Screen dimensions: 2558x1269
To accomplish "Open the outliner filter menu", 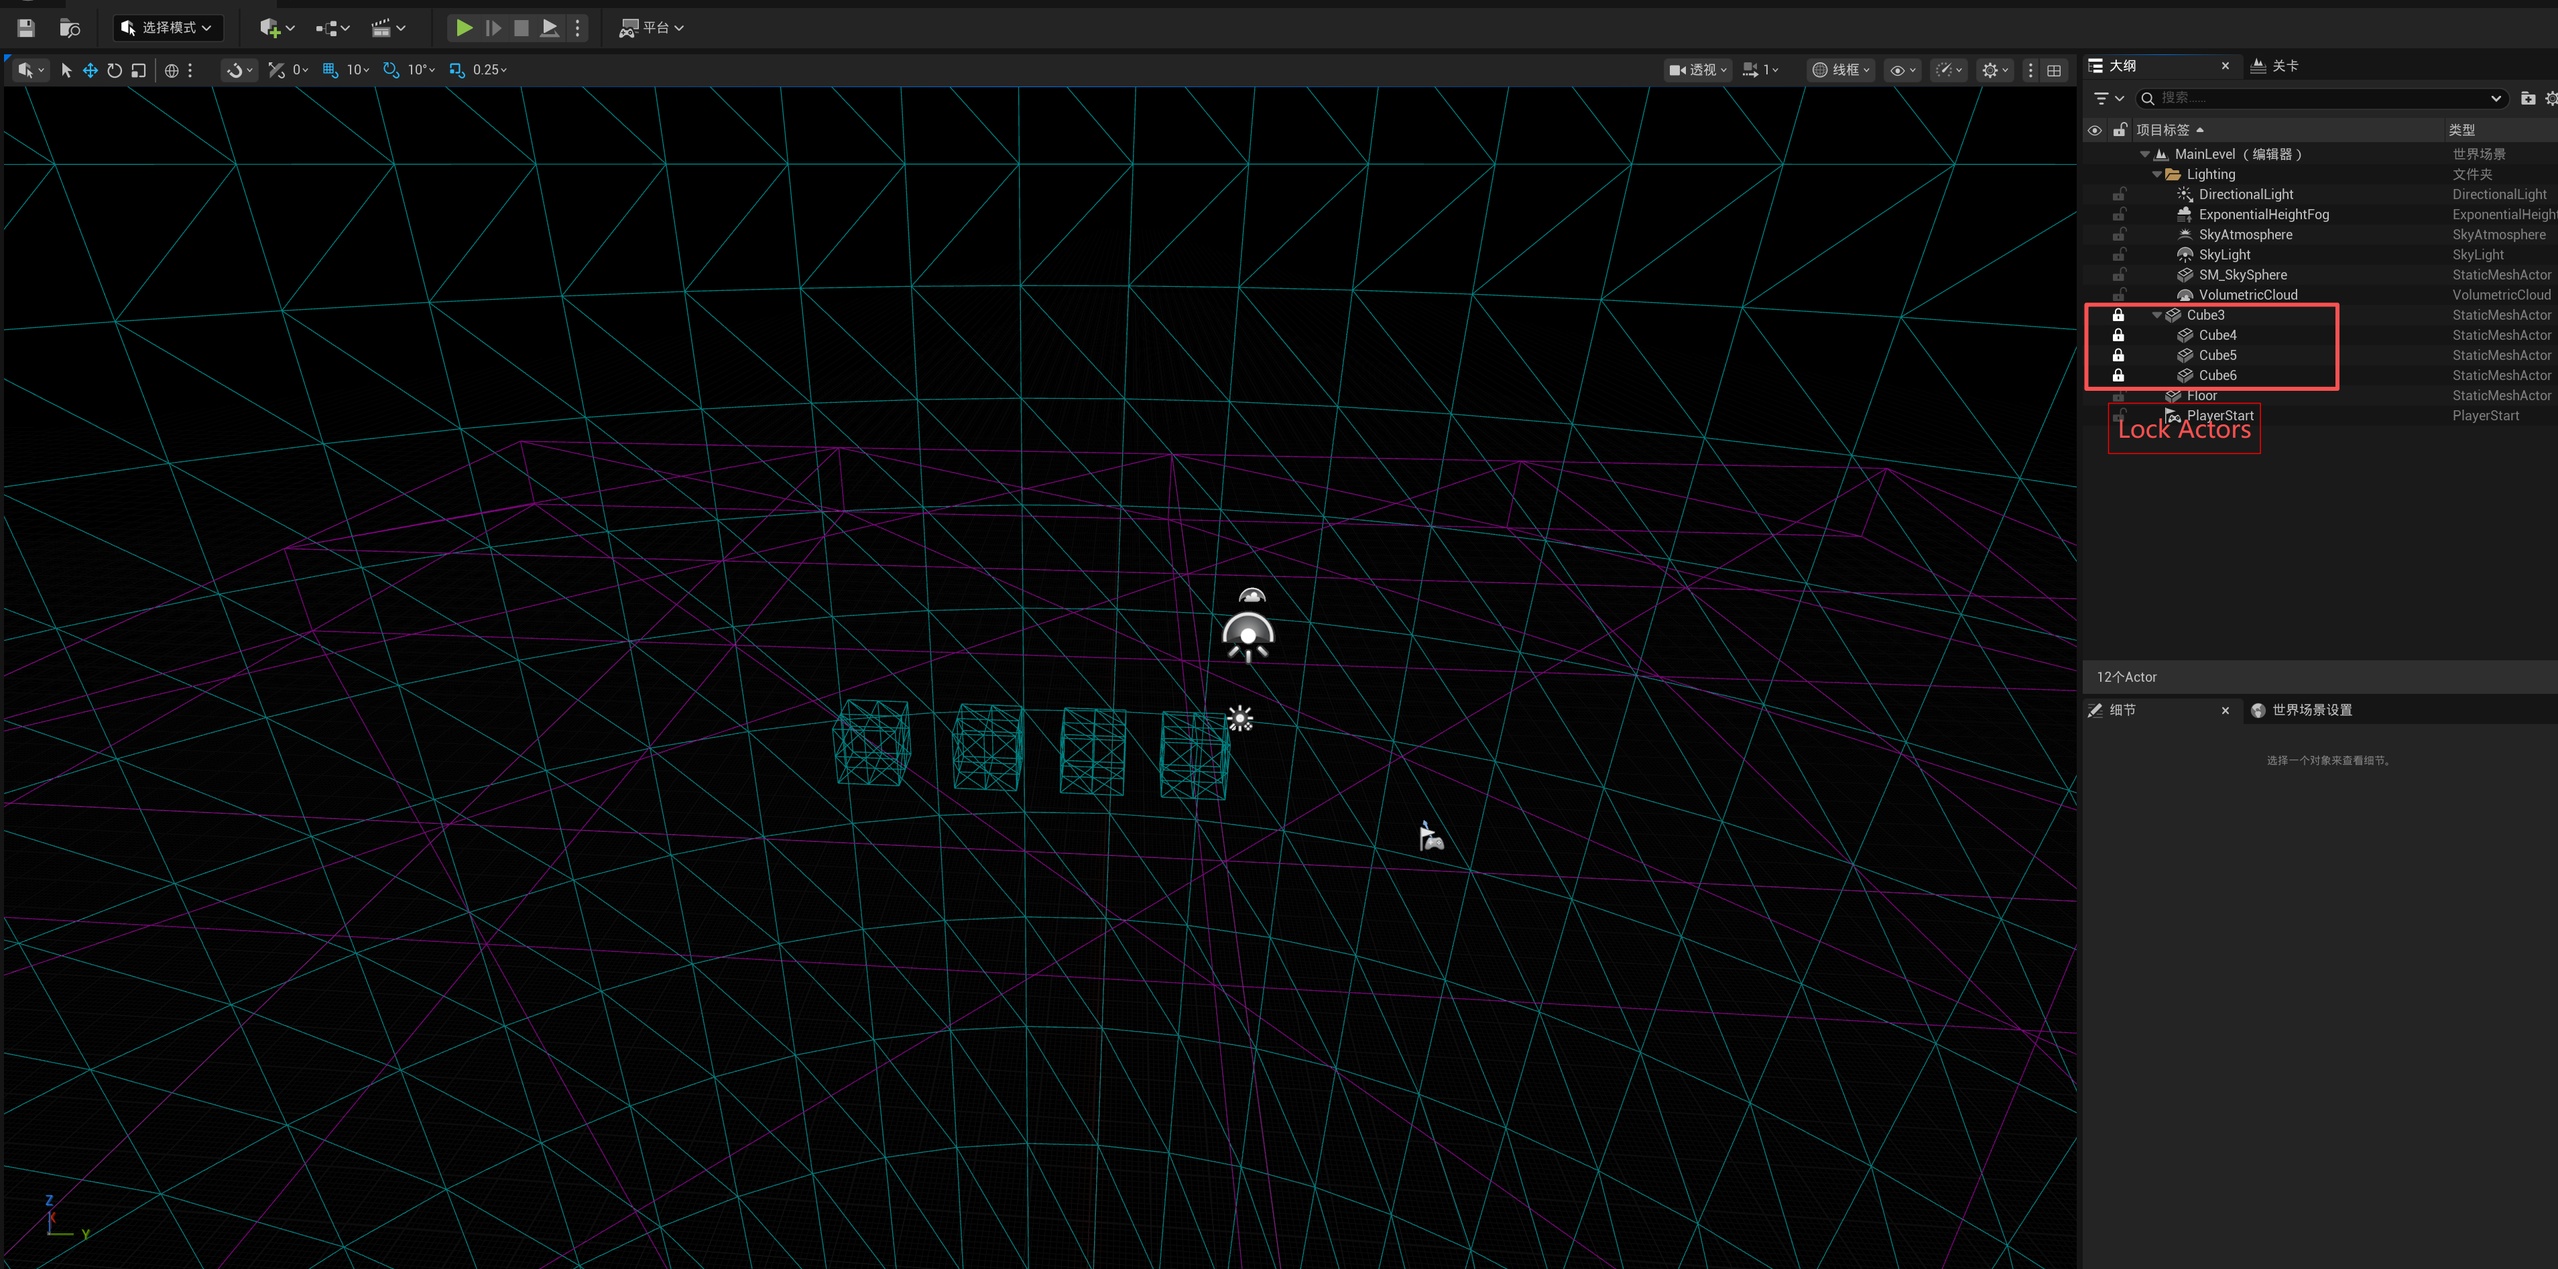I will tap(2108, 98).
